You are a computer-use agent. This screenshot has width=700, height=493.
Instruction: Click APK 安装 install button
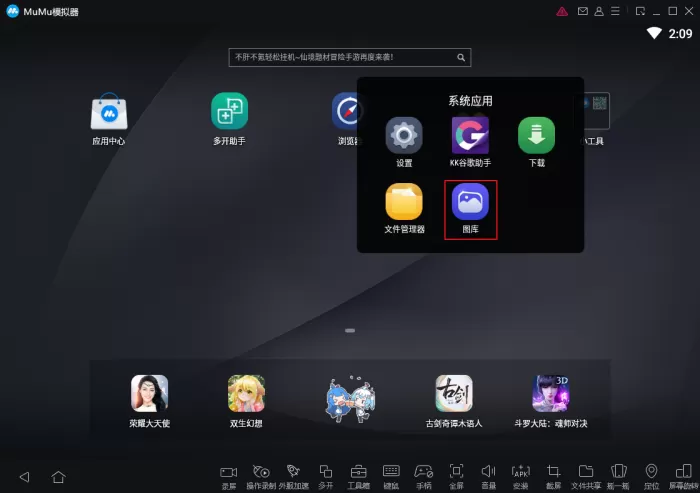[521, 476]
